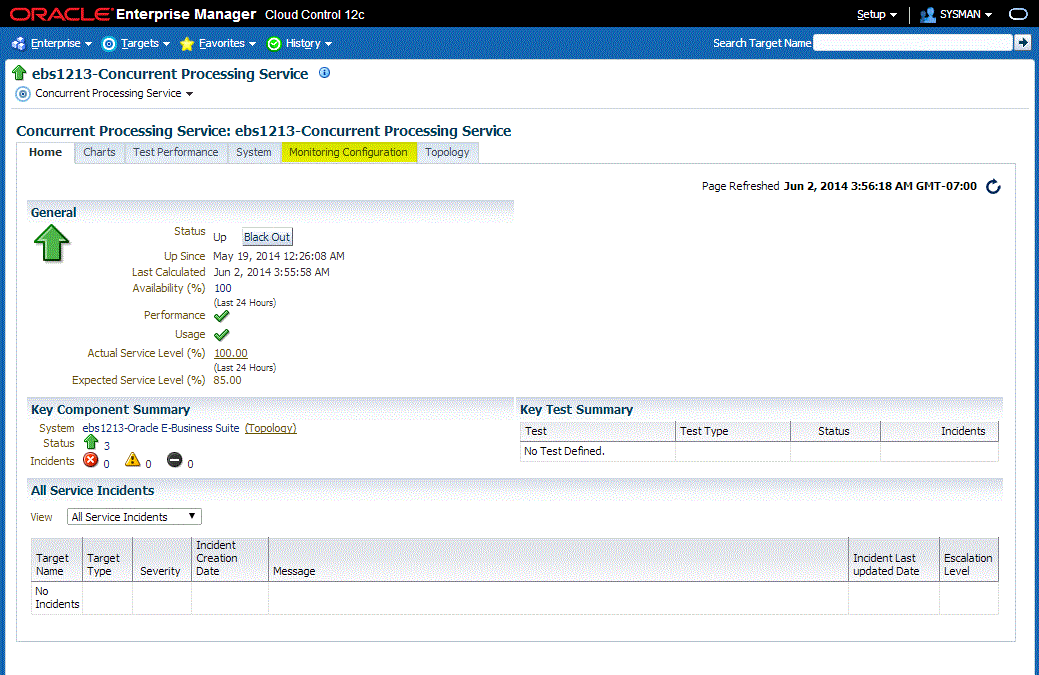Click in the Search Target Name field

tap(912, 43)
